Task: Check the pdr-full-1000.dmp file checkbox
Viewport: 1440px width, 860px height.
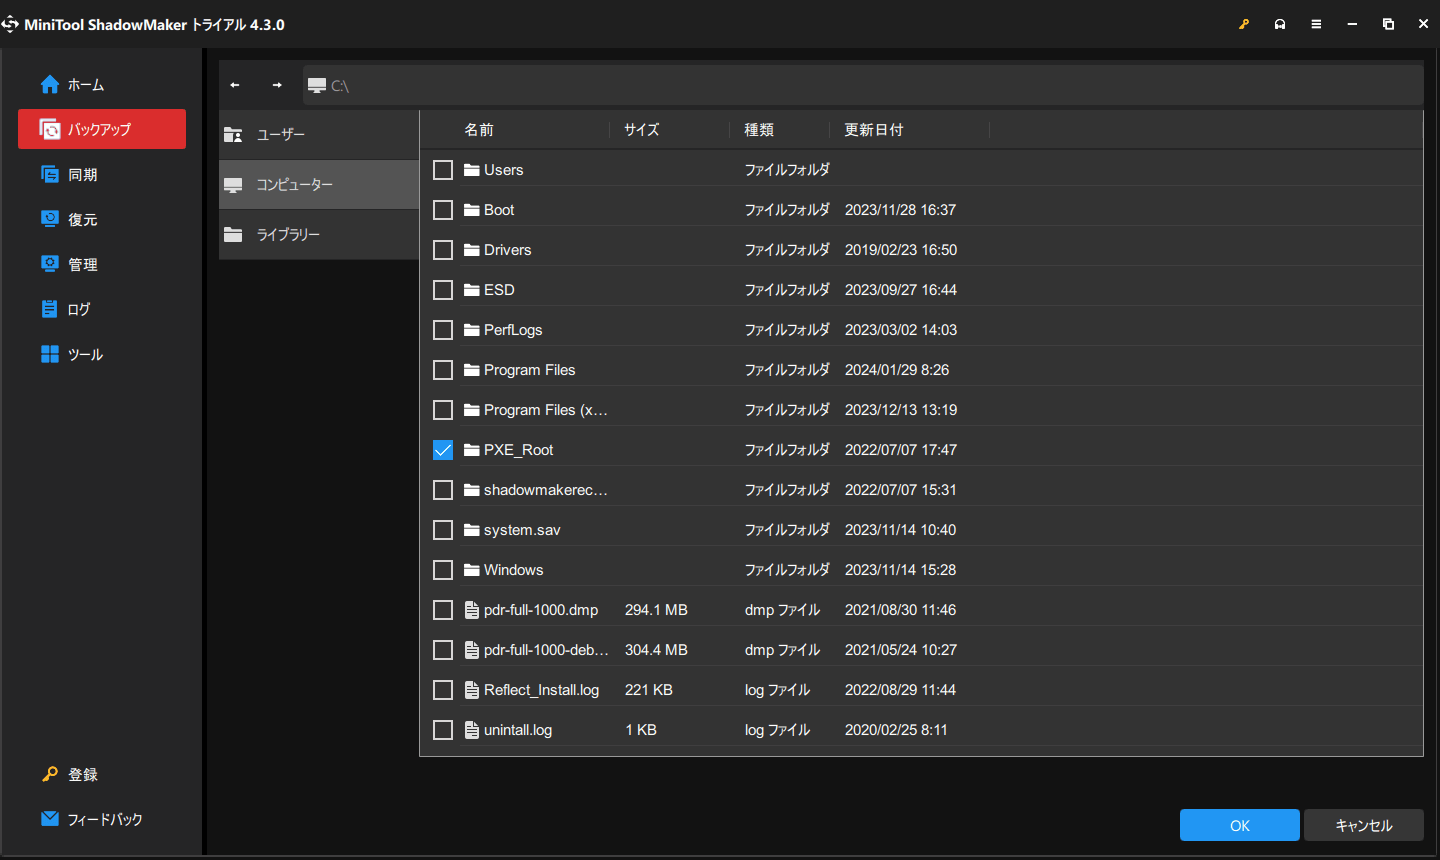Action: coord(443,610)
